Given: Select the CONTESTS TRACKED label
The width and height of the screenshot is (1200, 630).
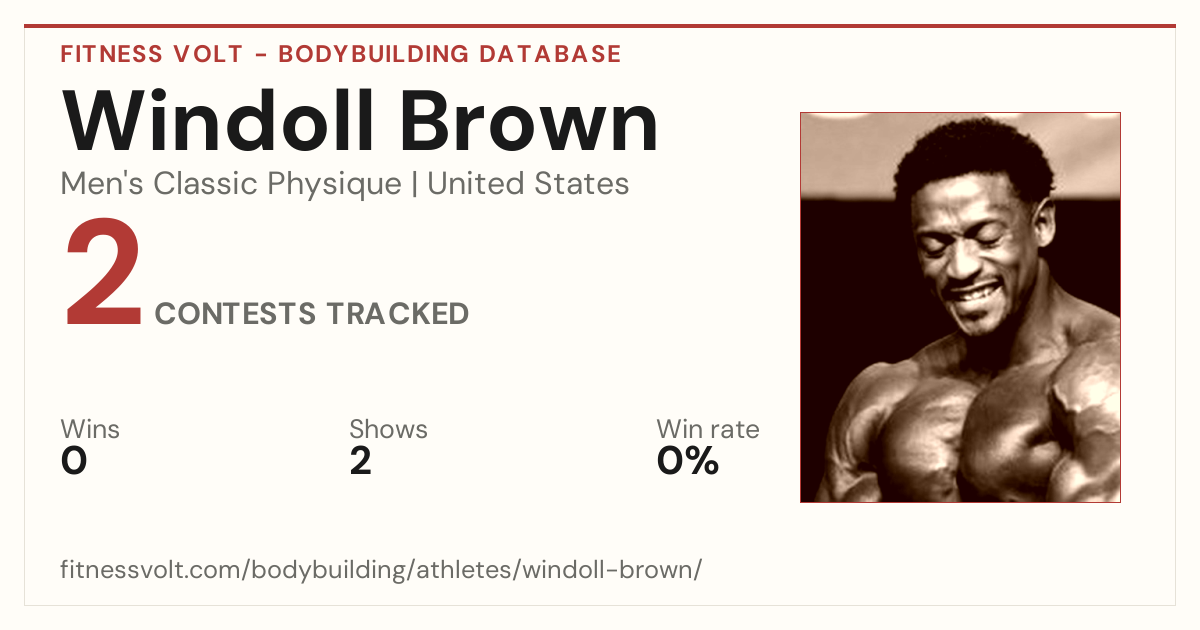Looking at the screenshot, I should pyautogui.click(x=312, y=314).
